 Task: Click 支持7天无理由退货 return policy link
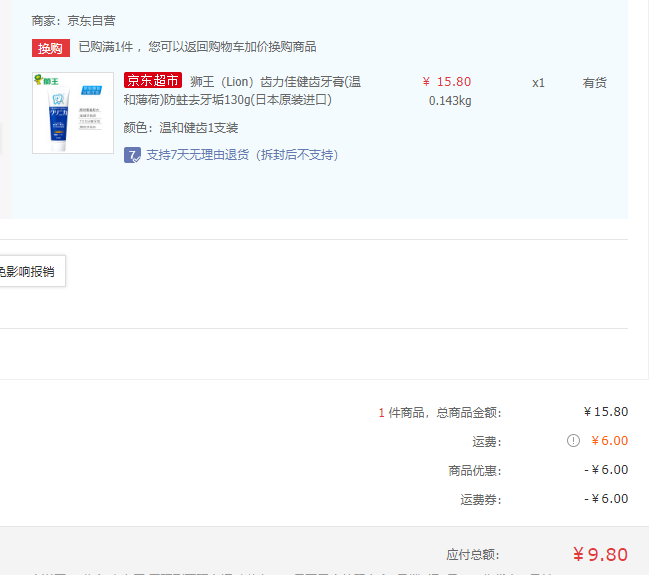click(x=242, y=155)
